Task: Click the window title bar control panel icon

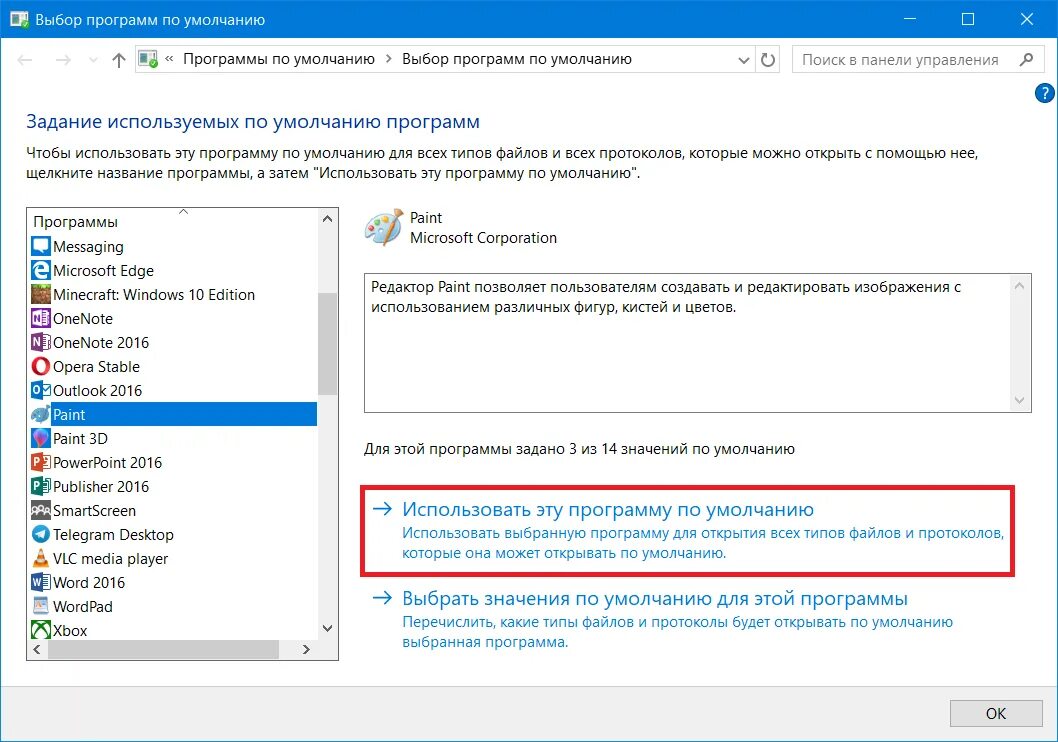Action: pyautogui.click(x=19, y=19)
